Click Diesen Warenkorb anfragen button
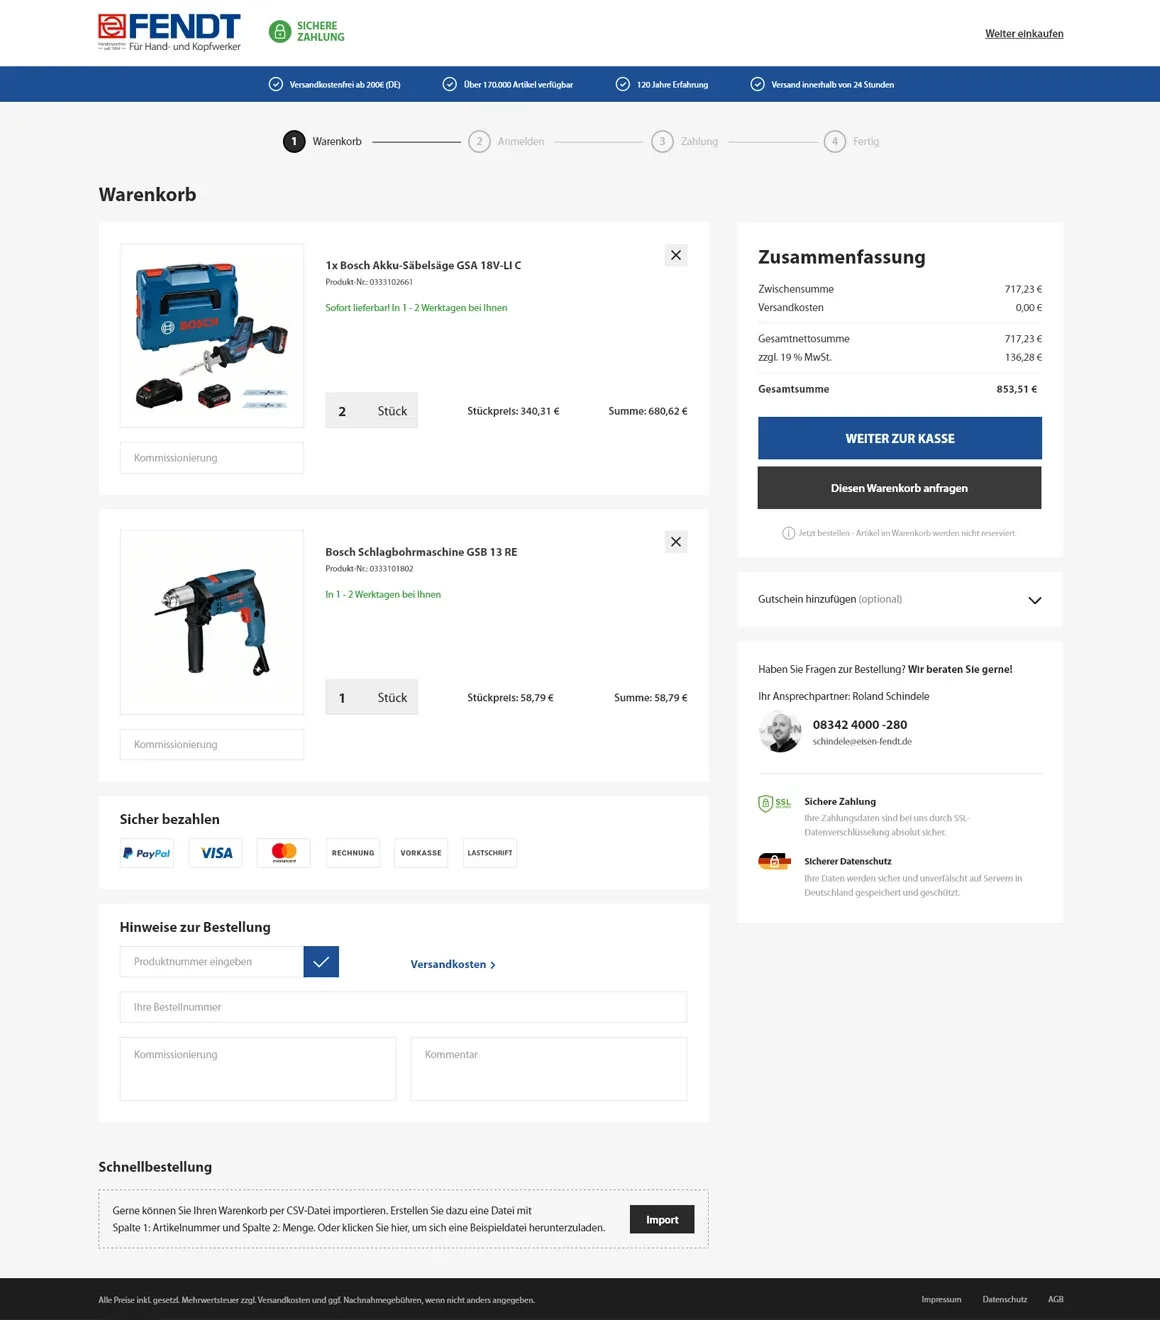Image resolution: width=1160 pixels, height=1320 pixels. [x=900, y=488]
